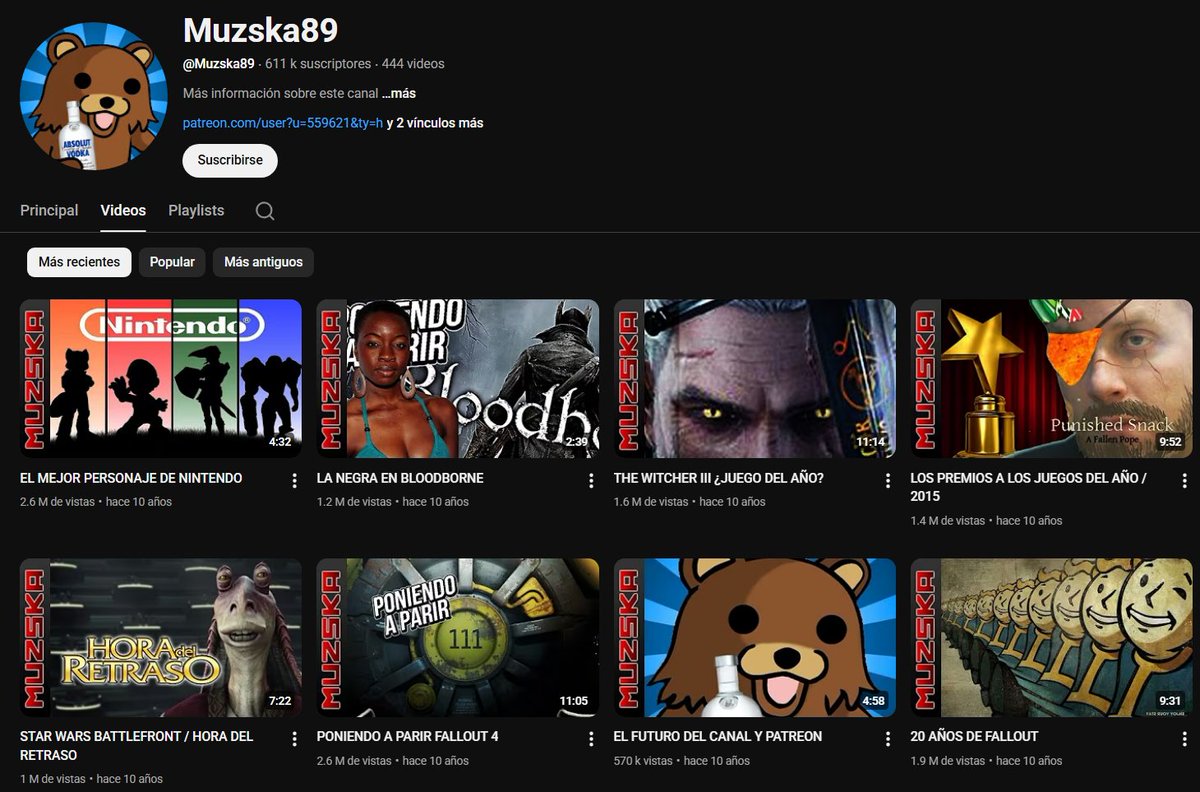Play the Fallout vault 111 door thumbnail
Viewport: 1200px width, 792px height.
click(458, 637)
